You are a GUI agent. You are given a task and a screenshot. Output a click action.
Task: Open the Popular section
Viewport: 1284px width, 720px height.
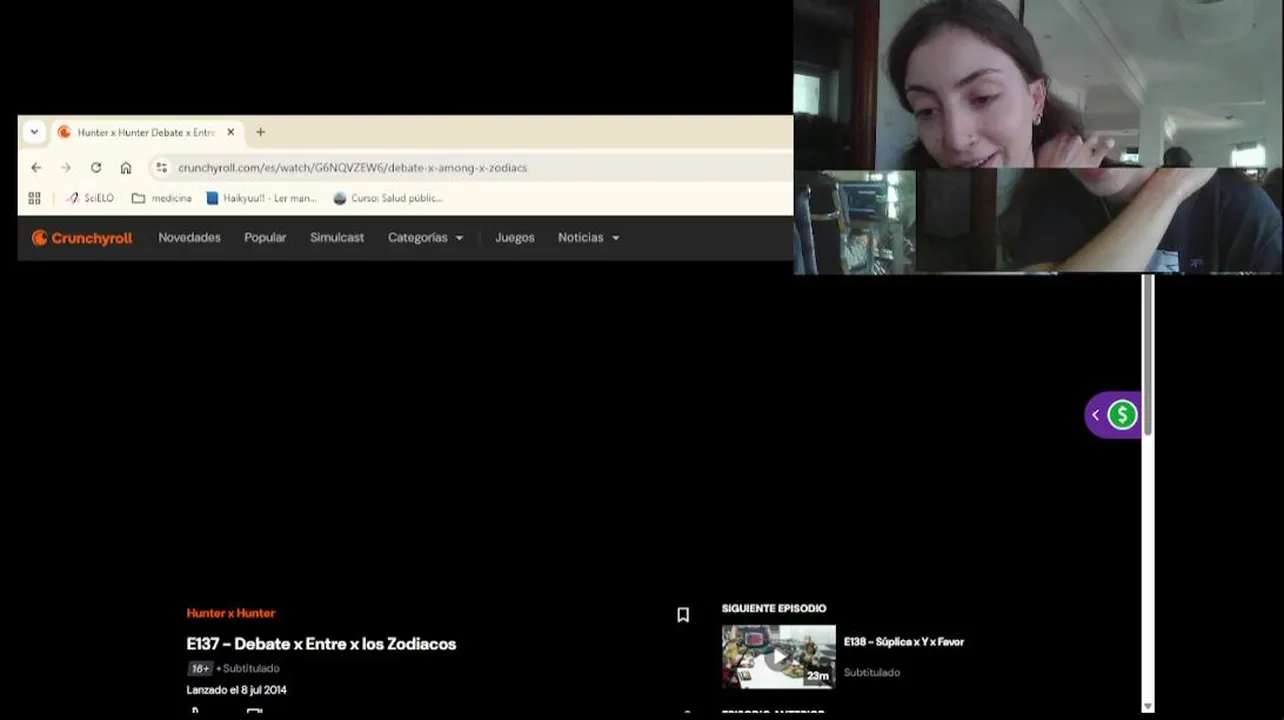tap(265, 238)
